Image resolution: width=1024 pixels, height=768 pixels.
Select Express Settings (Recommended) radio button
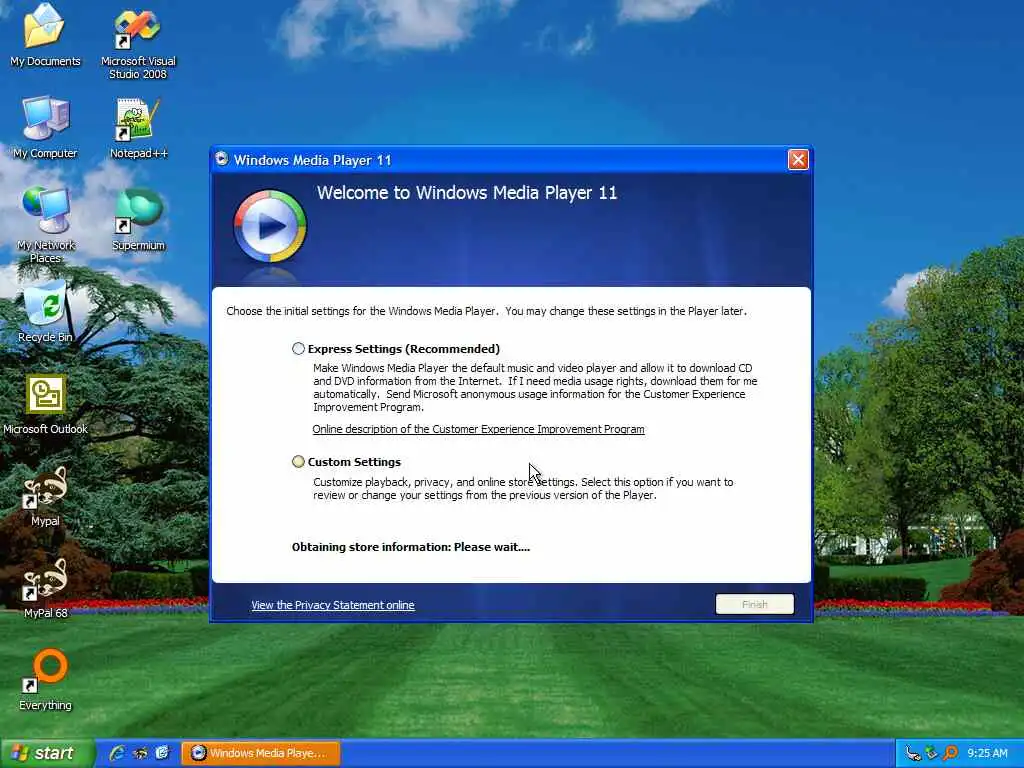click(x=298, y=349)
